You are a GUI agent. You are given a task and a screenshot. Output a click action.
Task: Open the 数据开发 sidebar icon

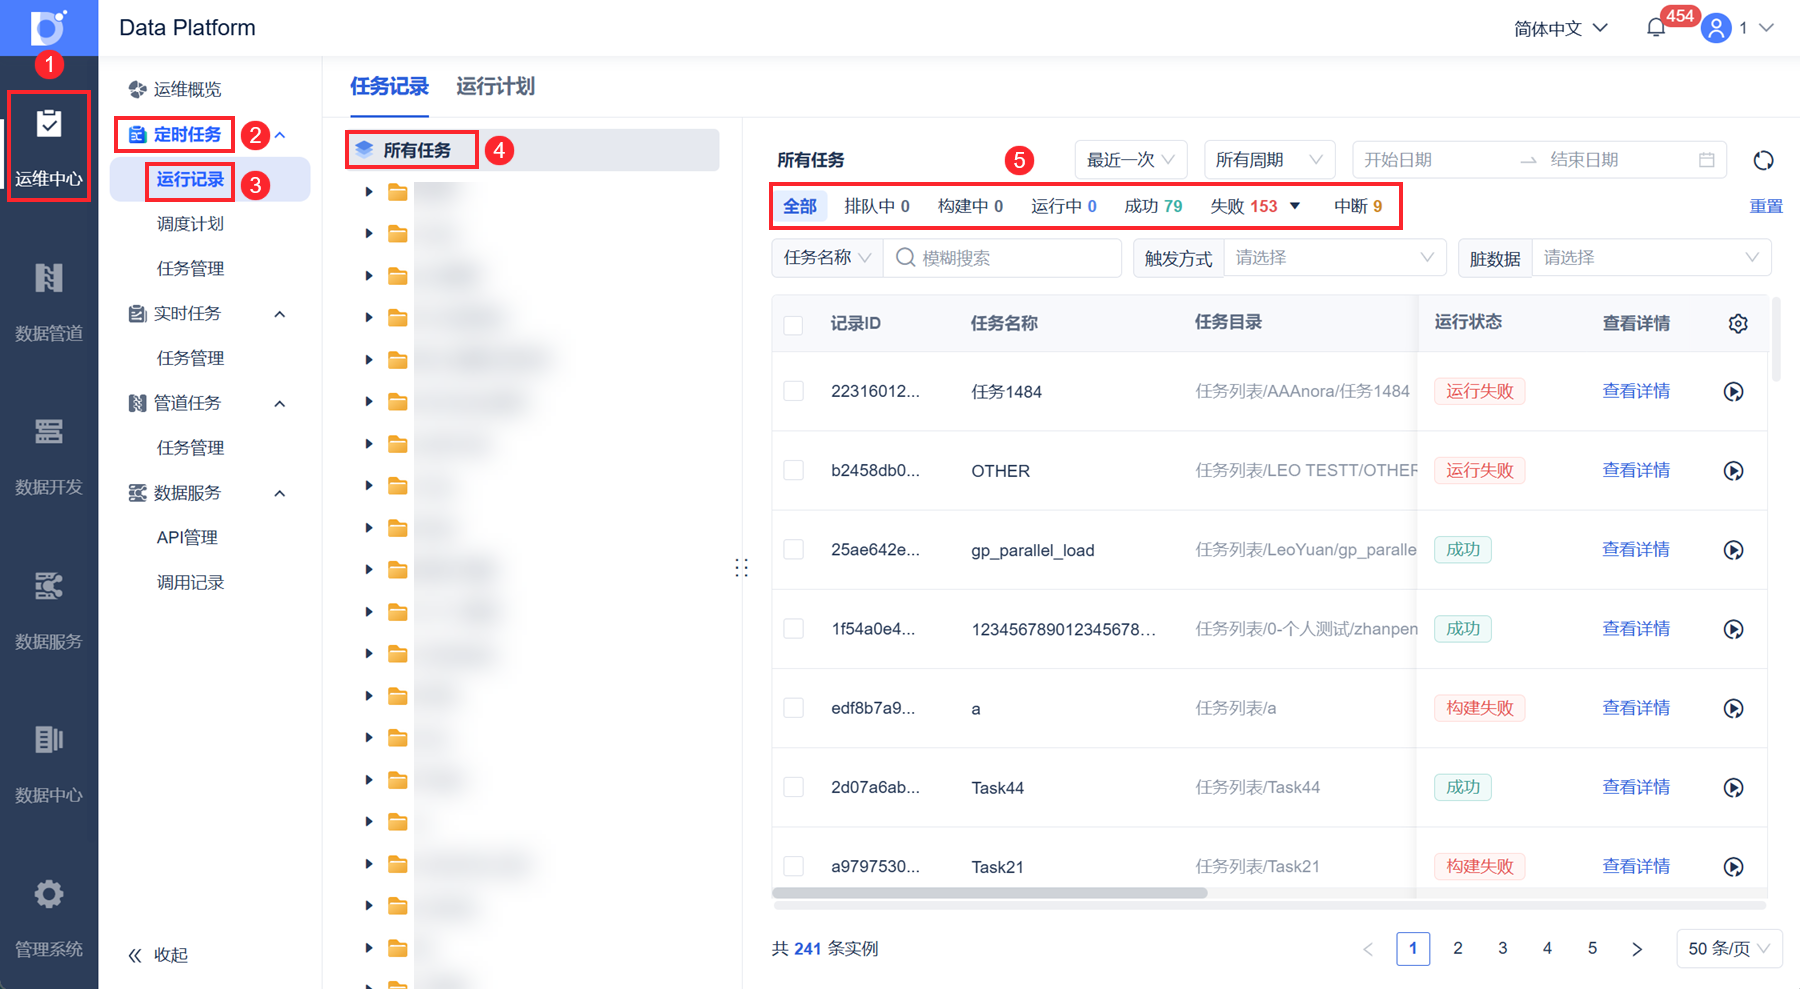tap(49, 432)
